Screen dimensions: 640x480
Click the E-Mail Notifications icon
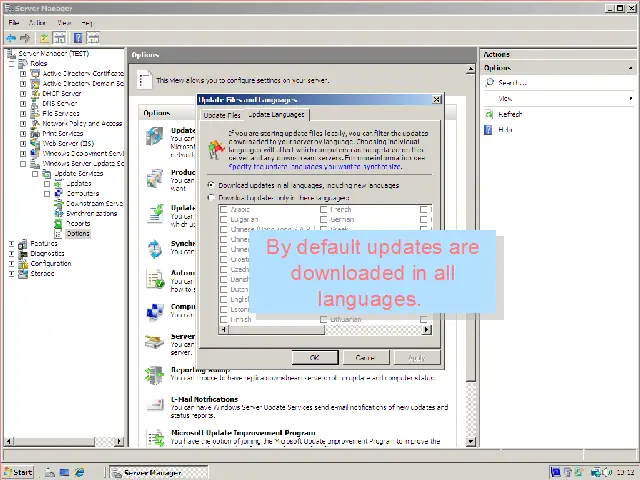tap(155, 404)
